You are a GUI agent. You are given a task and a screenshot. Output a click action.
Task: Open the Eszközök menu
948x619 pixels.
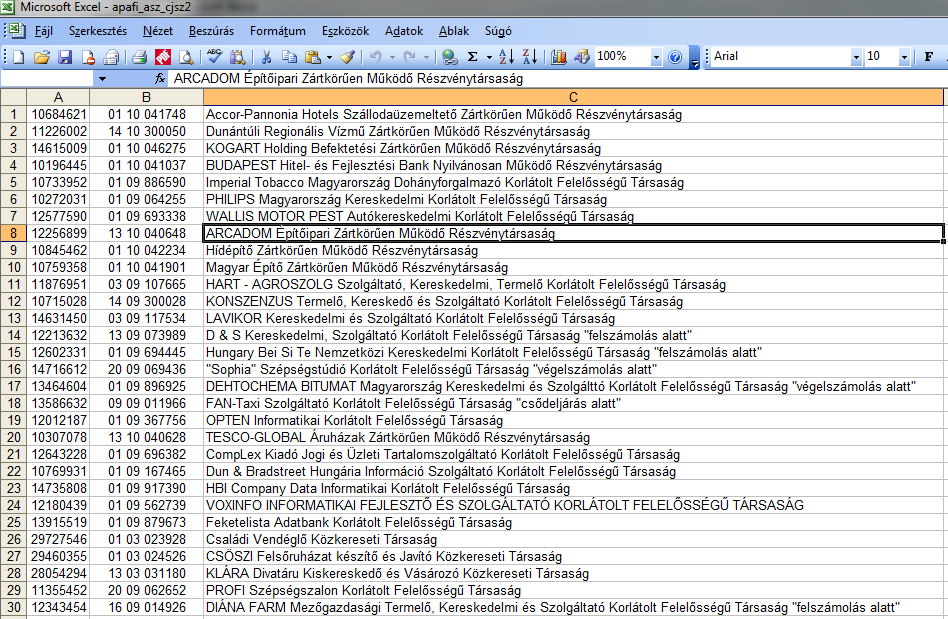345,31
